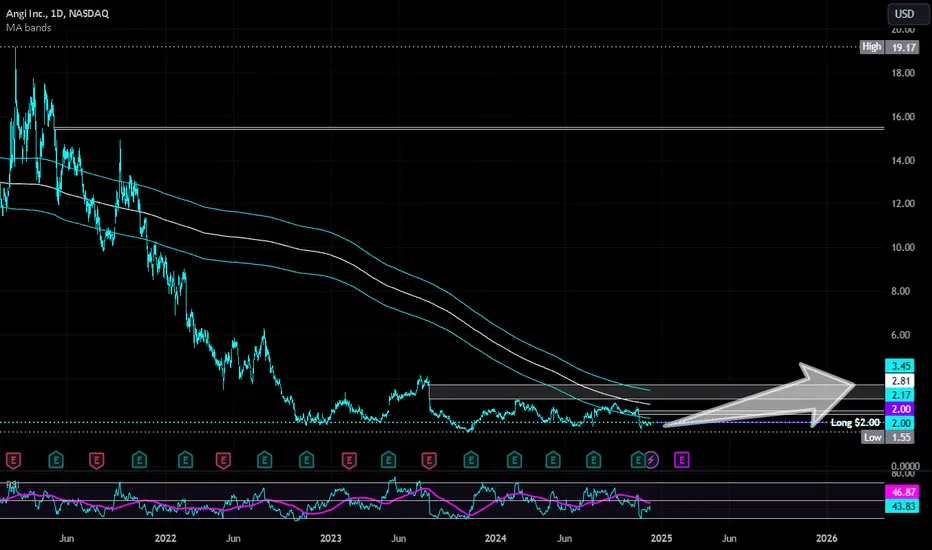Open the last red earnings marker before 2024
The image size is (932, 550).
pos(429,460)
